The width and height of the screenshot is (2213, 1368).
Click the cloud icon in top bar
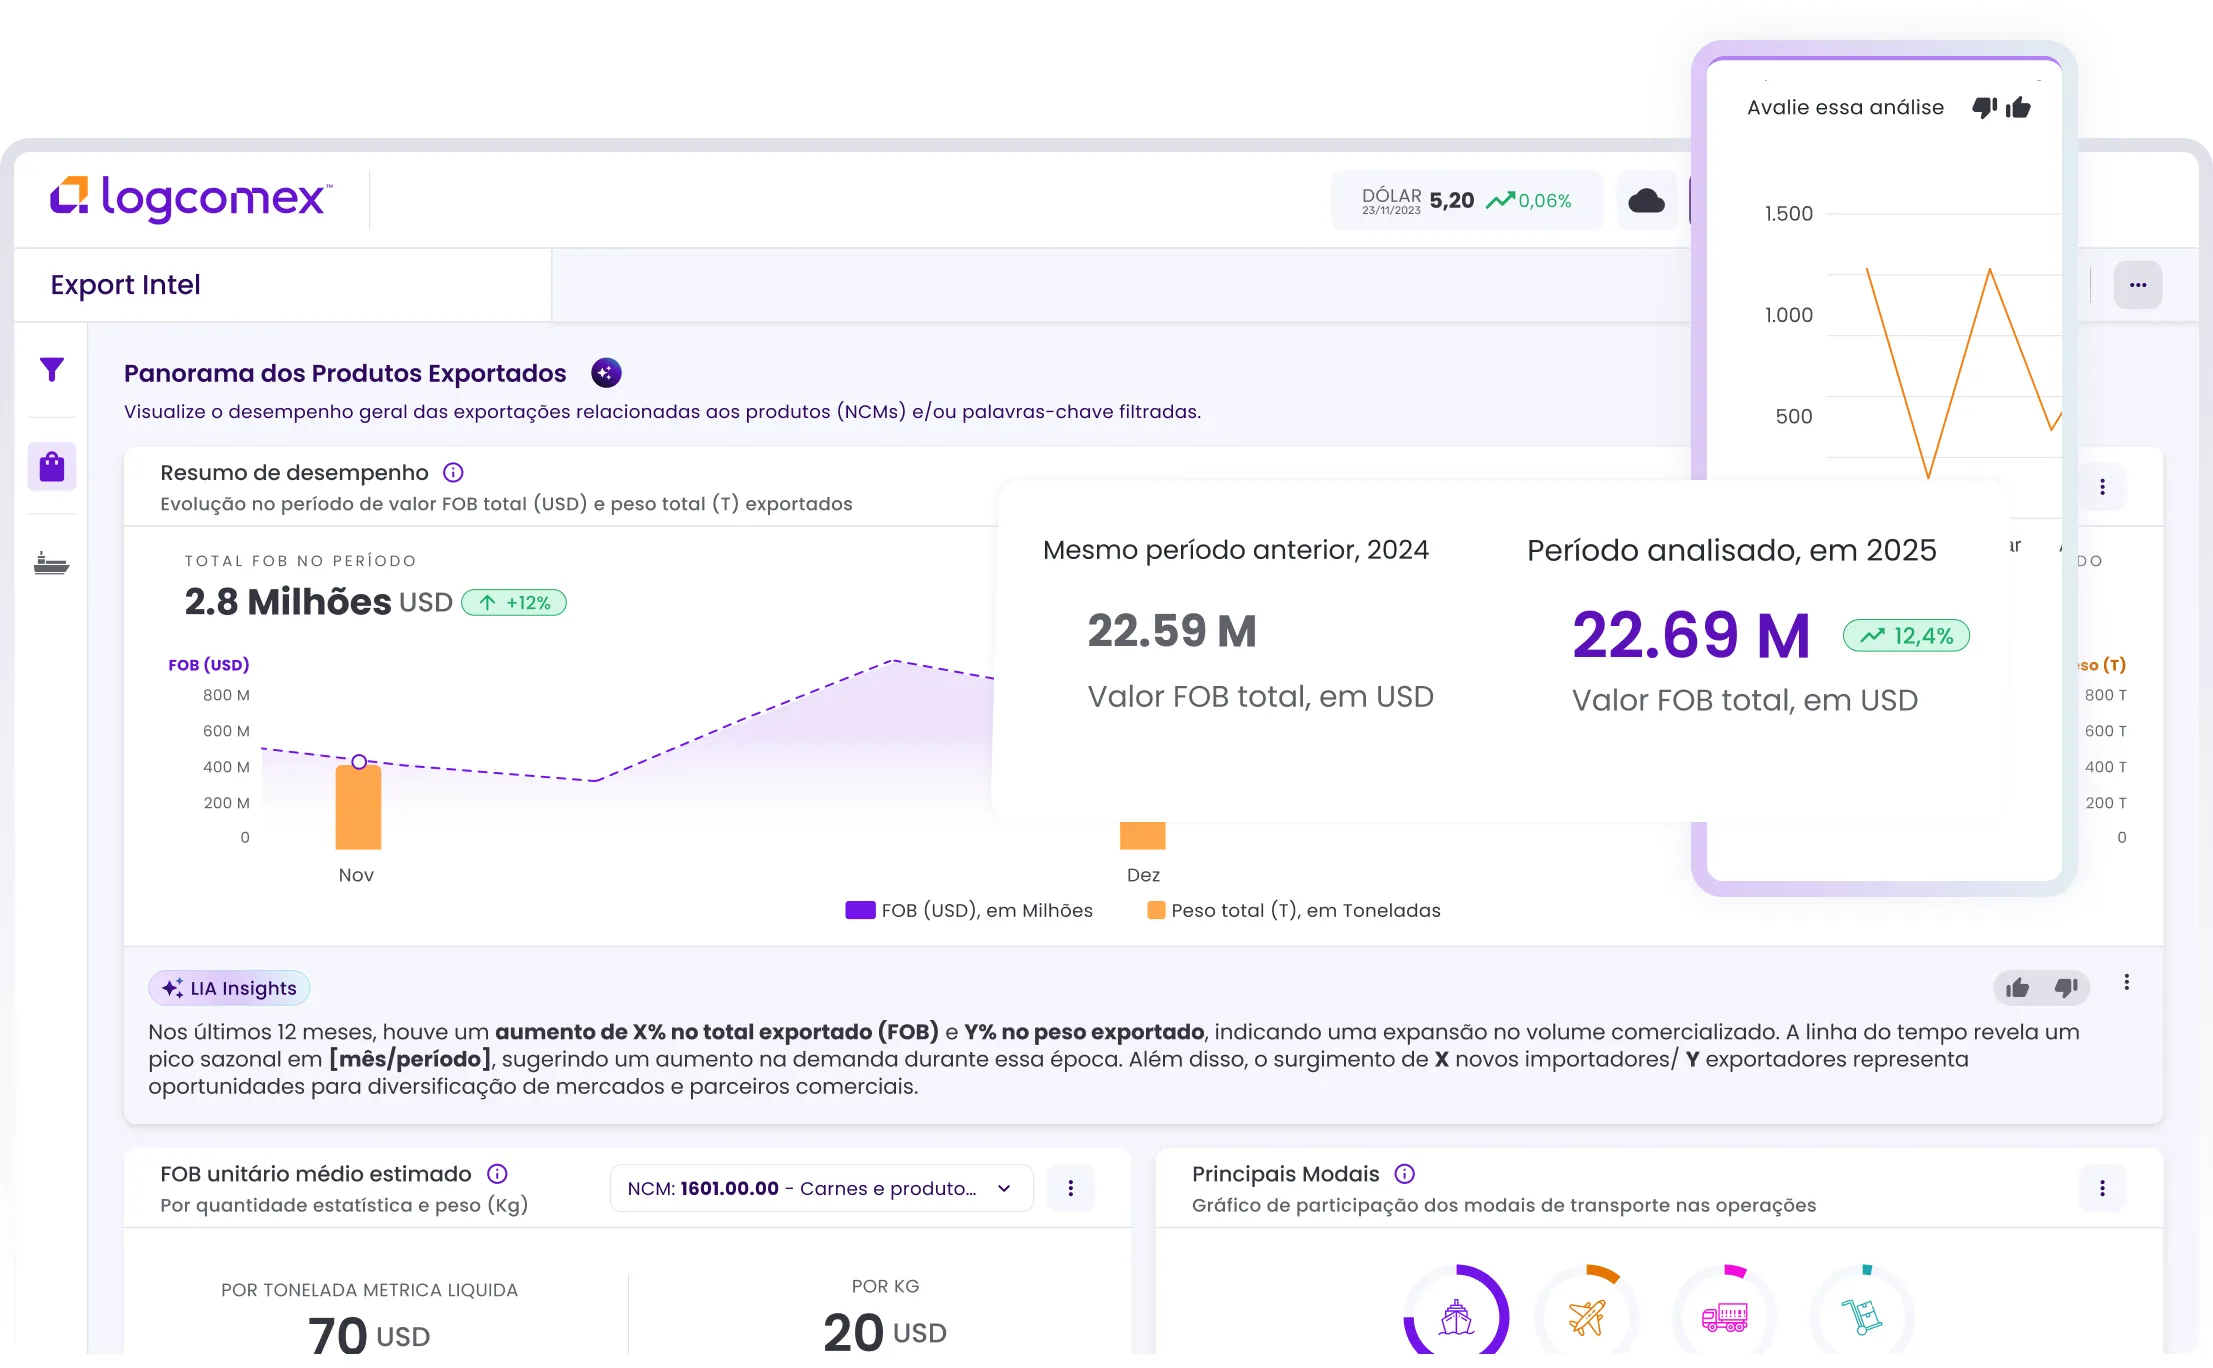pos(1646,201)
